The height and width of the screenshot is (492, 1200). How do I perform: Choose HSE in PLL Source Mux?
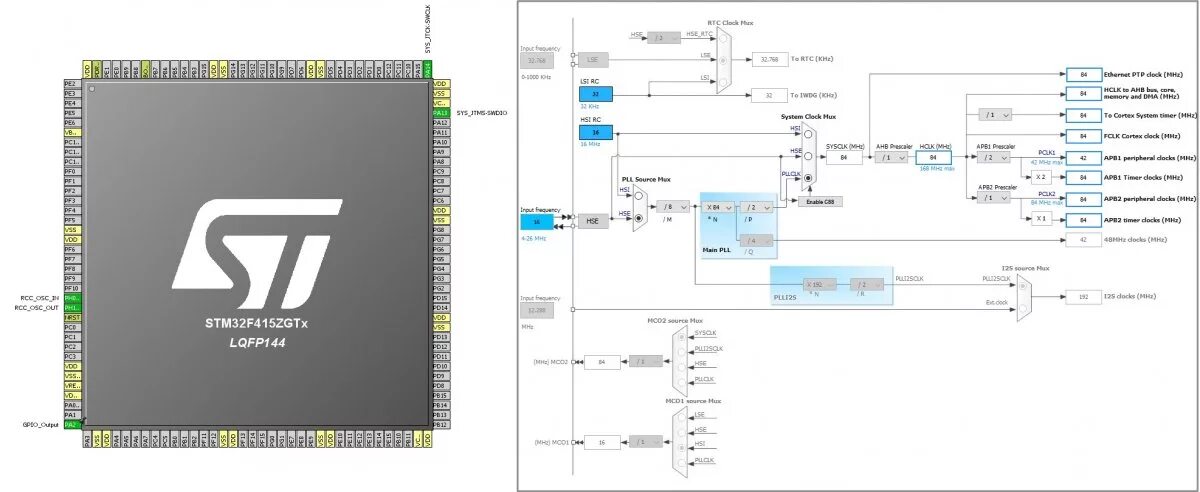click(x=638, y=217)
